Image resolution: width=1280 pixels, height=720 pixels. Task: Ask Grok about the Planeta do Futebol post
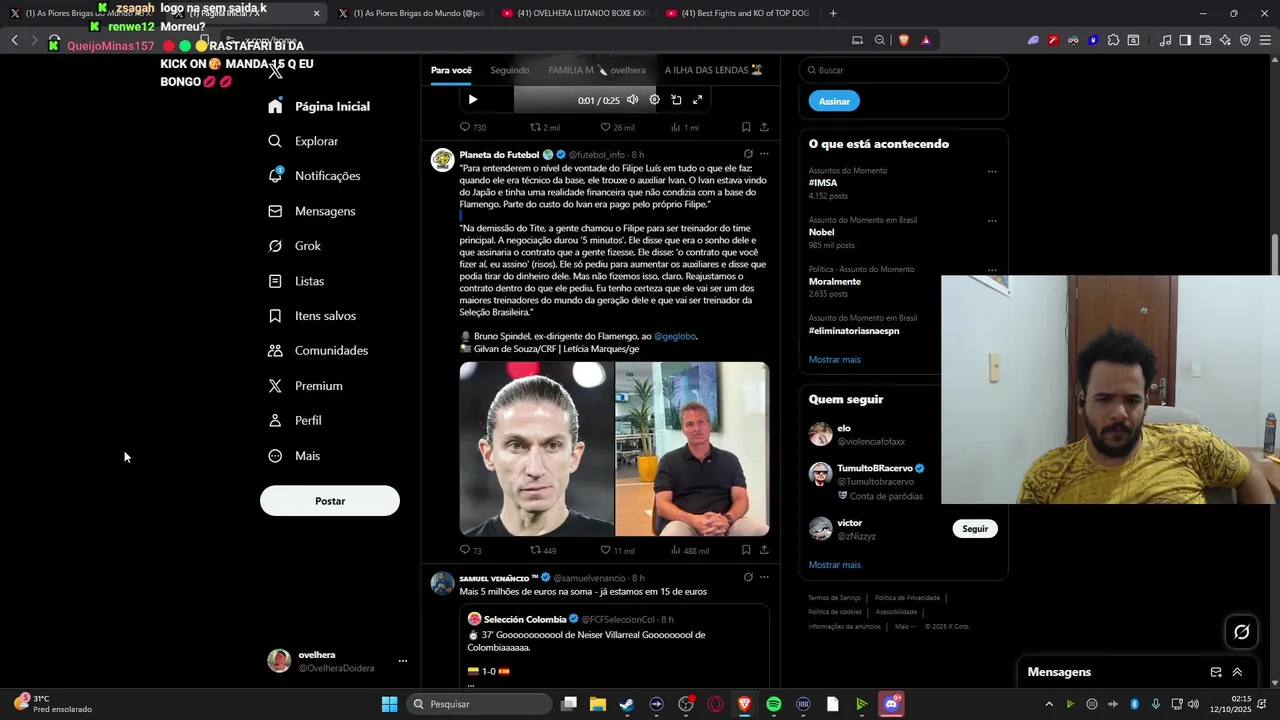(747, 154)
